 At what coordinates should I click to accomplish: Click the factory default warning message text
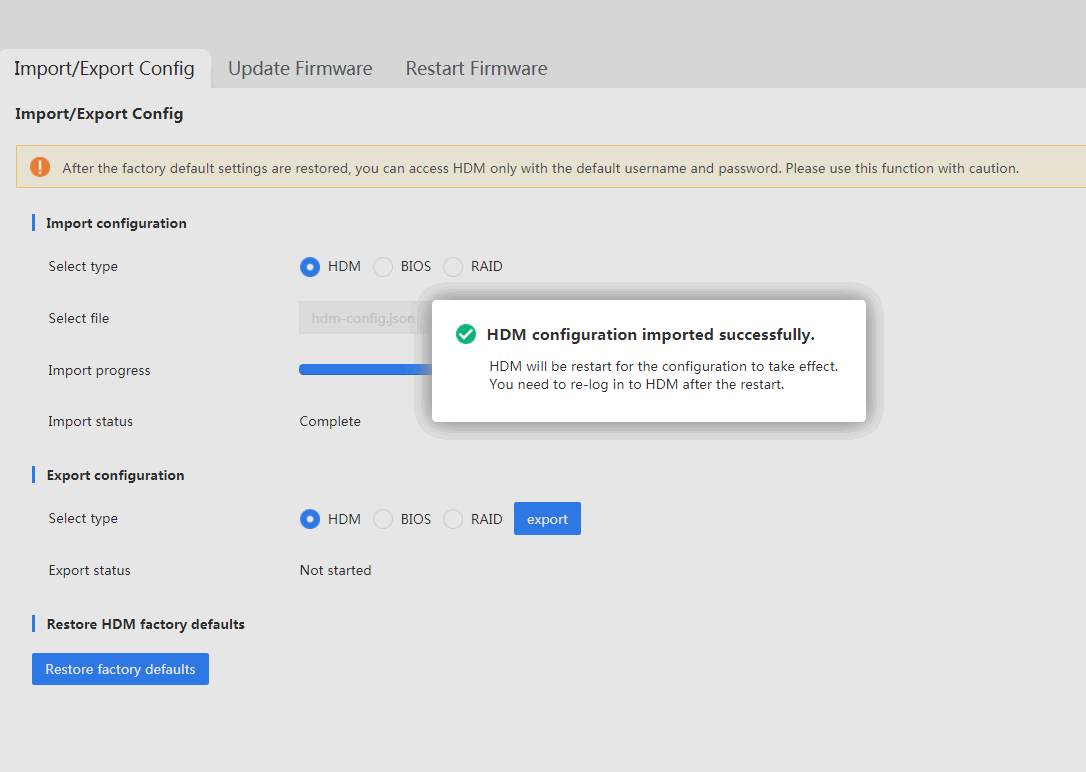[x=540, y=168]
